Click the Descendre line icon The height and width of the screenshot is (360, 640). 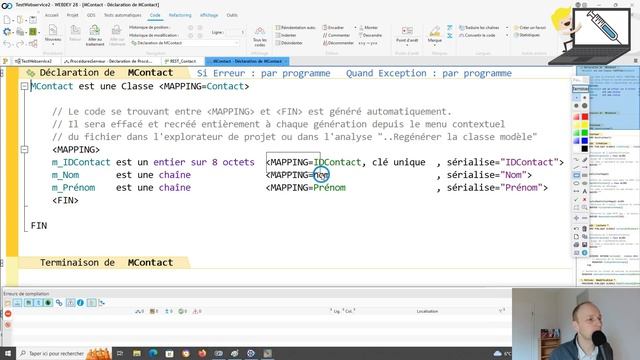pos(361,35)
